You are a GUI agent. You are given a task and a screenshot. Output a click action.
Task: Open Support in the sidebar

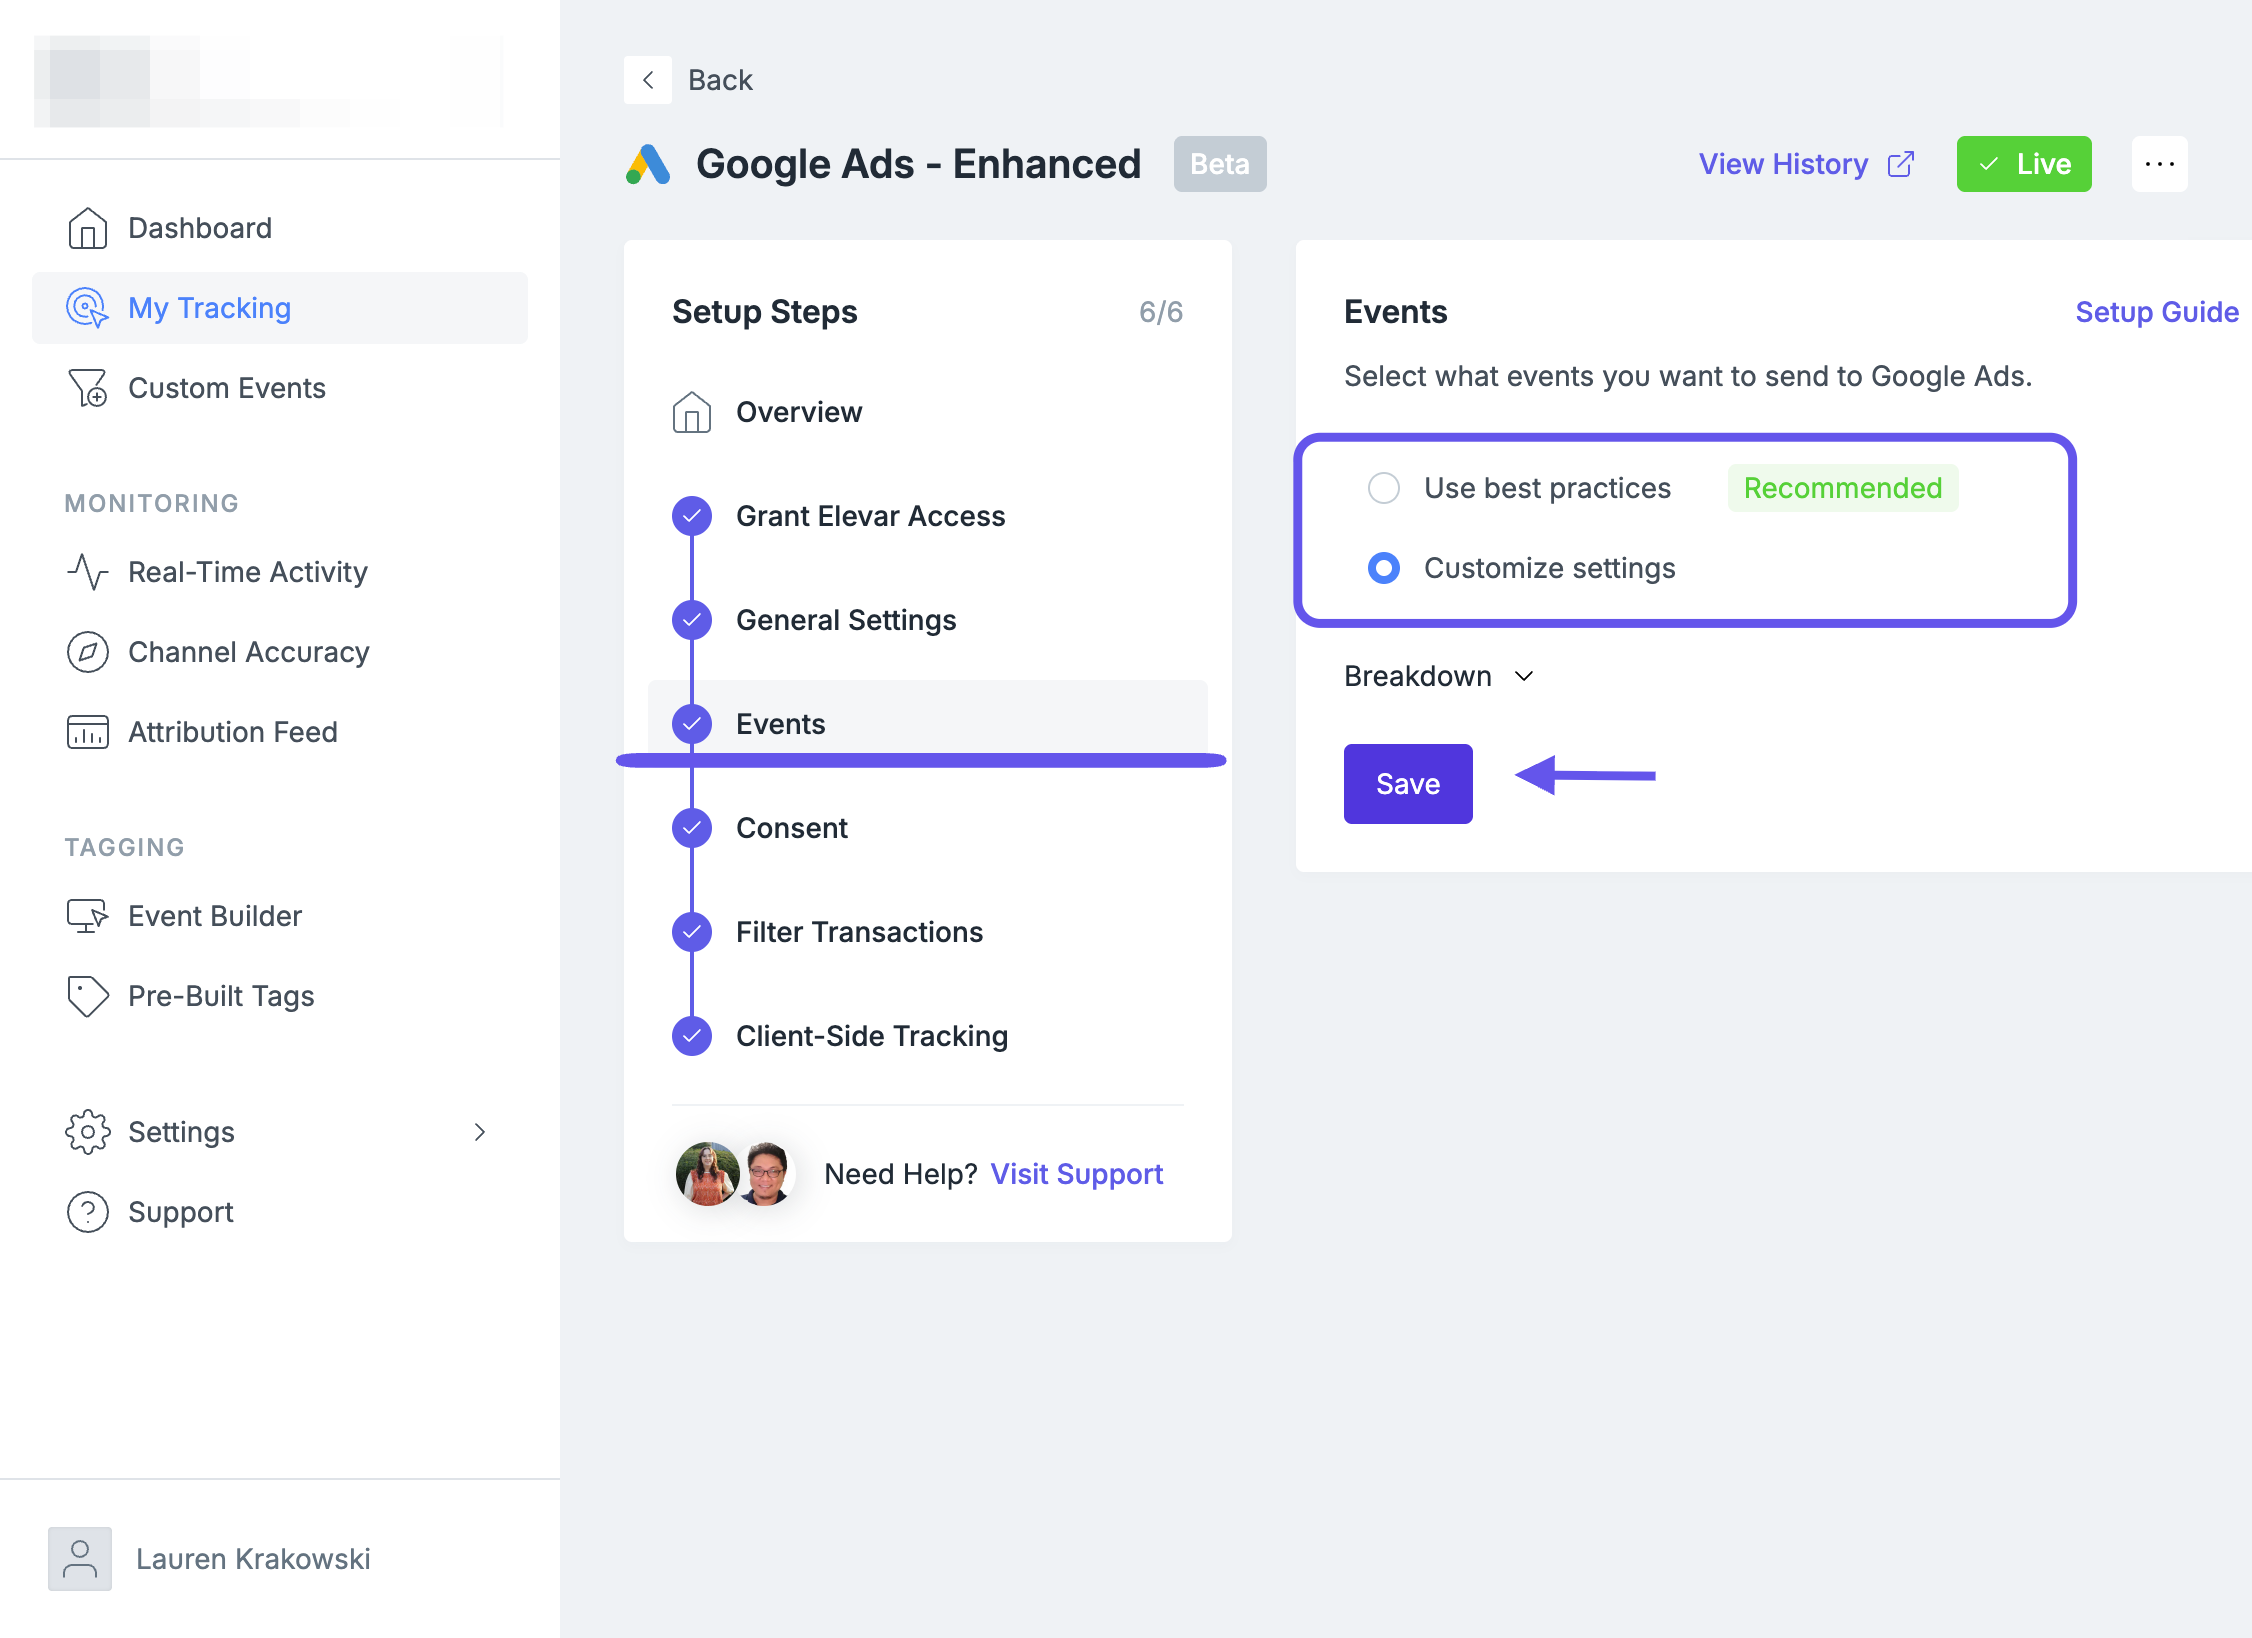(280, 1212)
